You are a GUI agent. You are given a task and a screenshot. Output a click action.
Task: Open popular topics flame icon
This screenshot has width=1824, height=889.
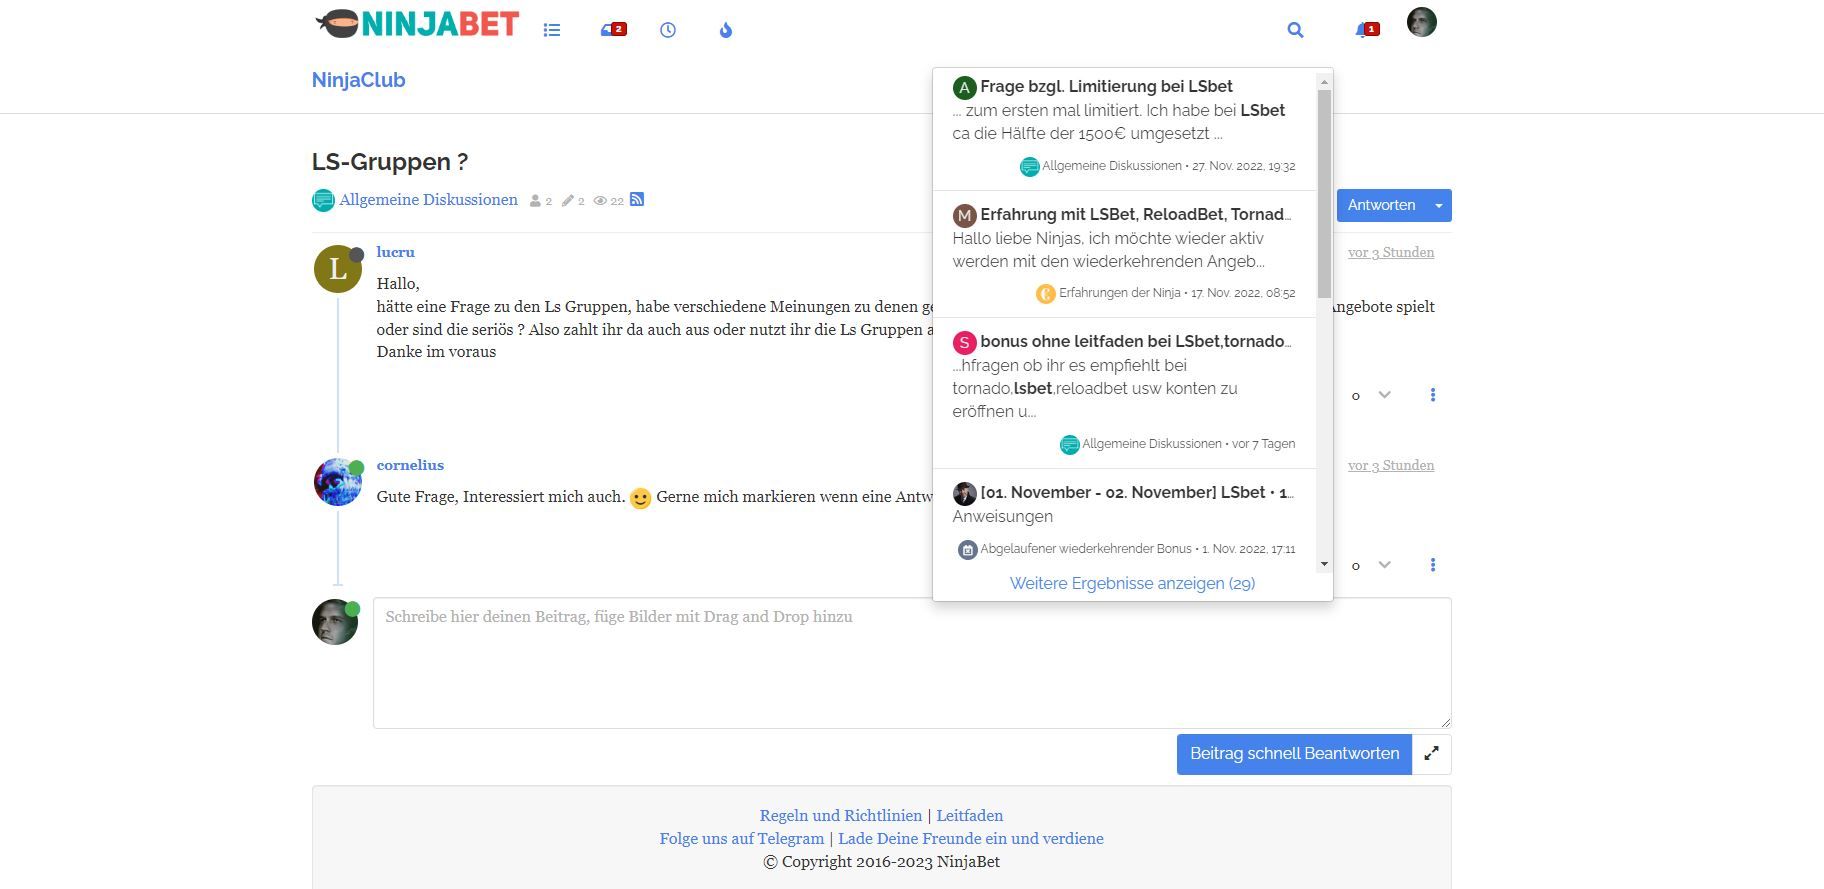[726, 30]
